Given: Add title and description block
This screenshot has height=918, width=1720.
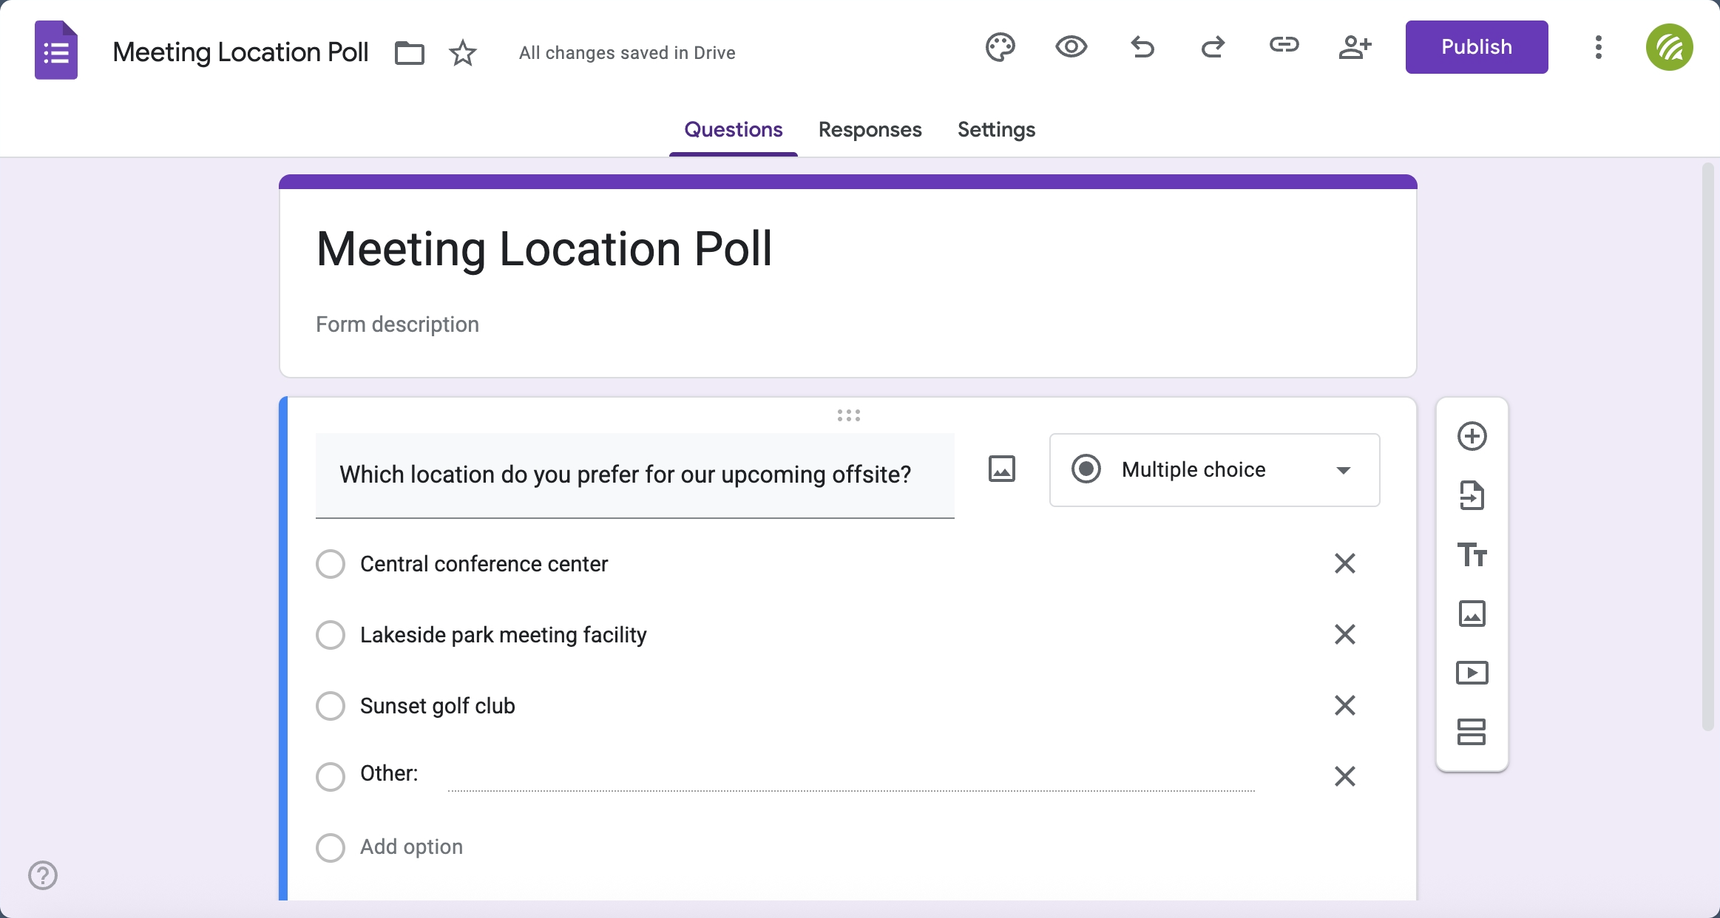Looking at the screenshot, I should click(1472, 554).
